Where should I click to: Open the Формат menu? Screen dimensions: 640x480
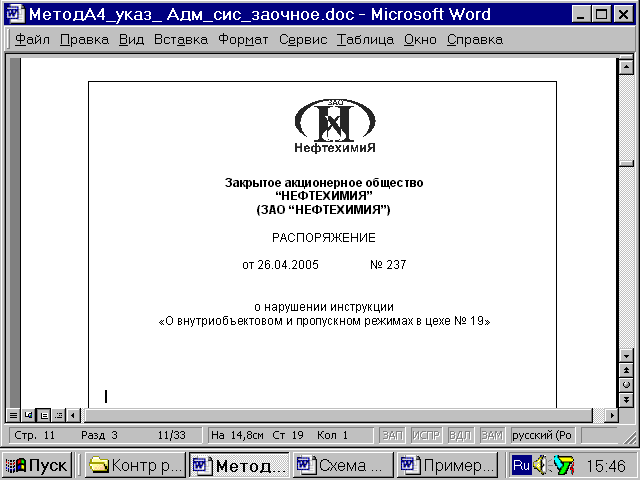(243, 40)
